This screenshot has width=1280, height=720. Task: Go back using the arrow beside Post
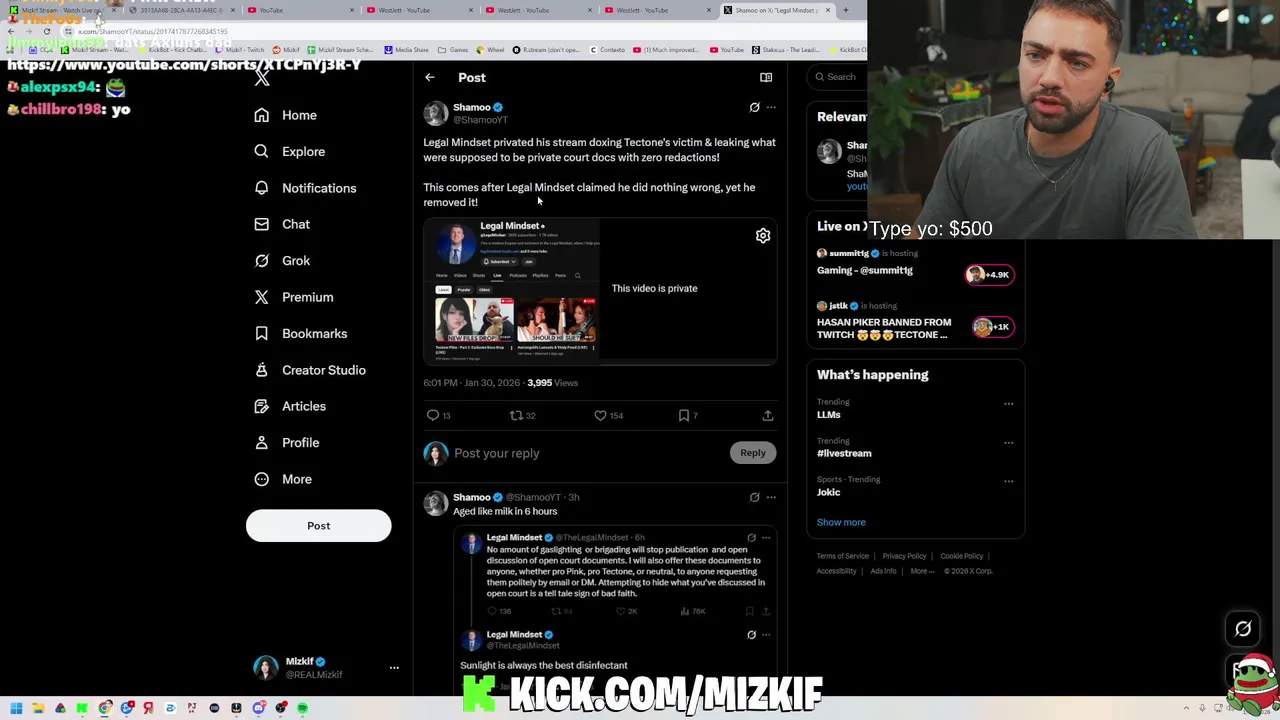tap(430, 77)
